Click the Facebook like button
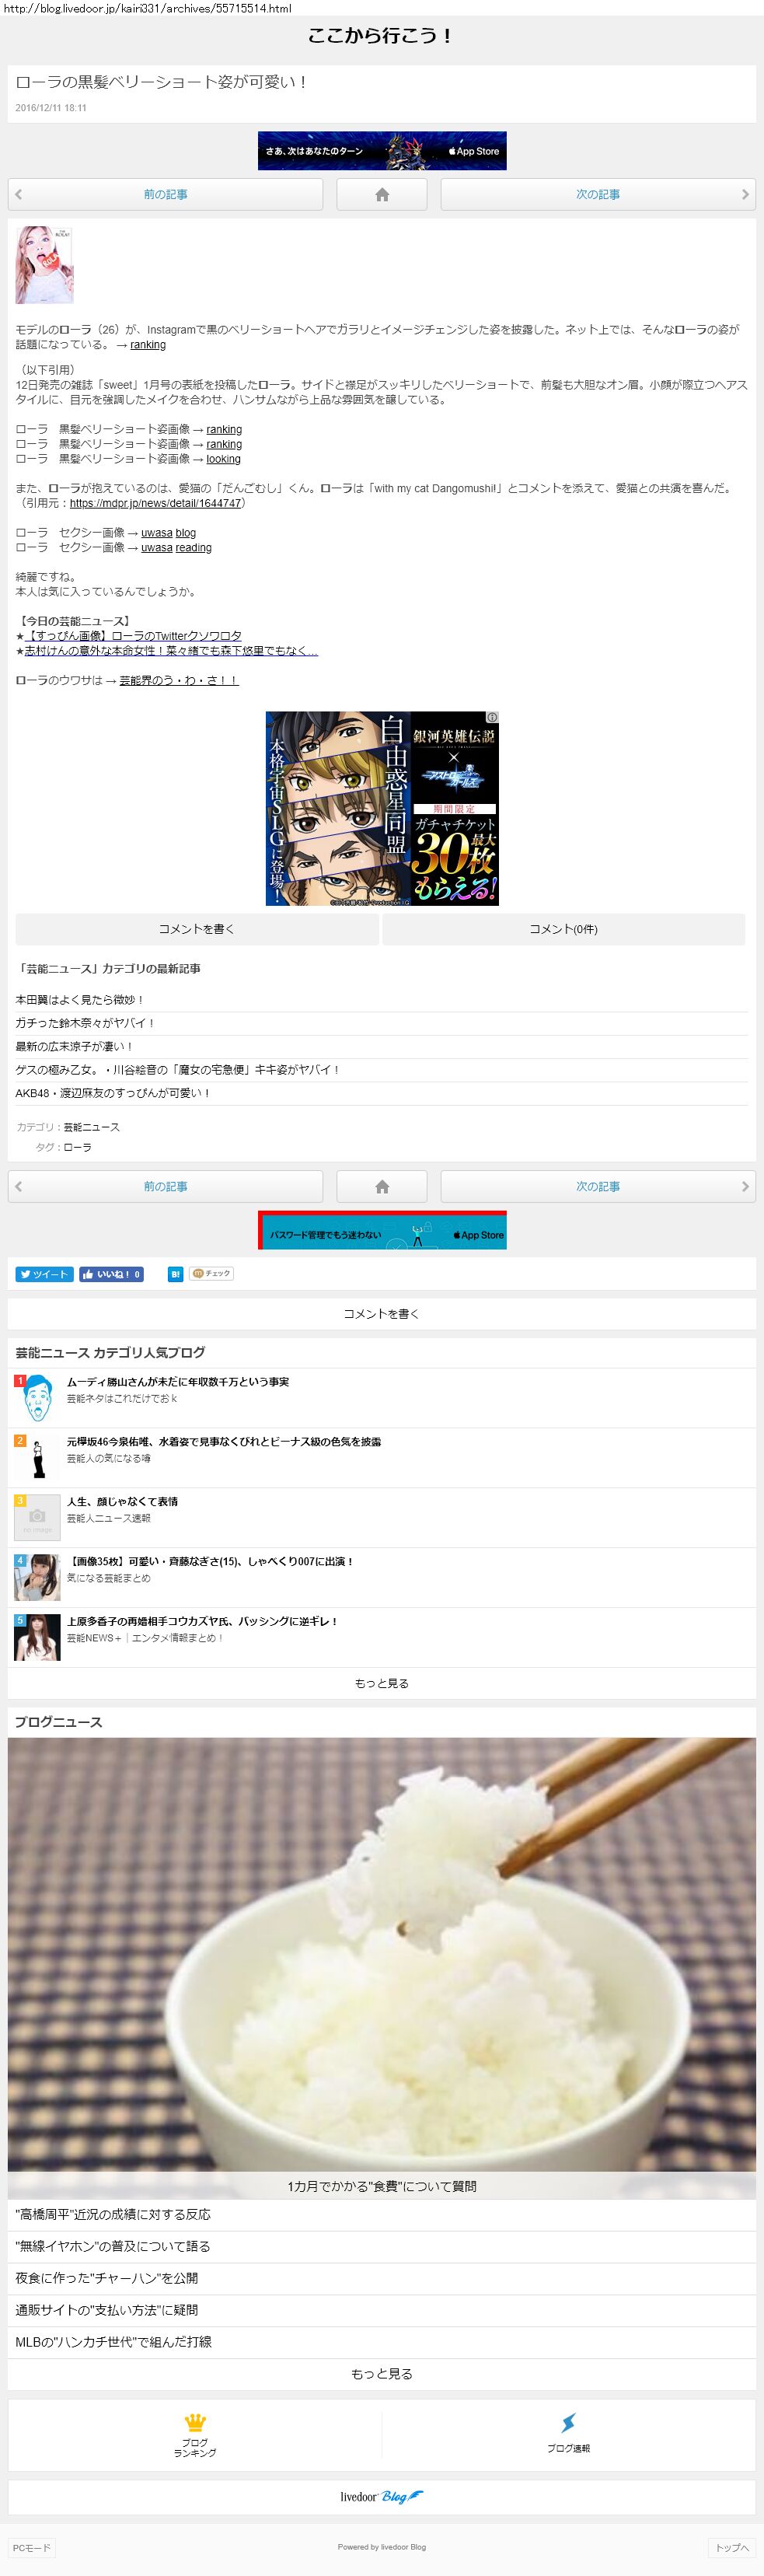Screen dimensions: 764x2576 [111, 1274]
